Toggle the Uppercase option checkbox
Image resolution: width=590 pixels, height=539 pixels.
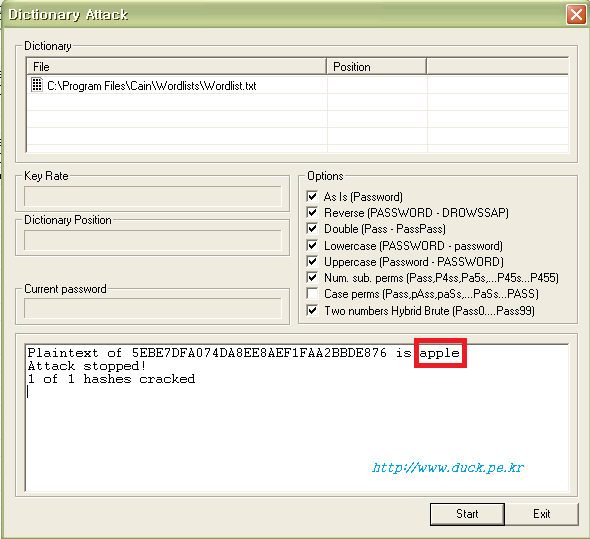click(x=312, y=261)
